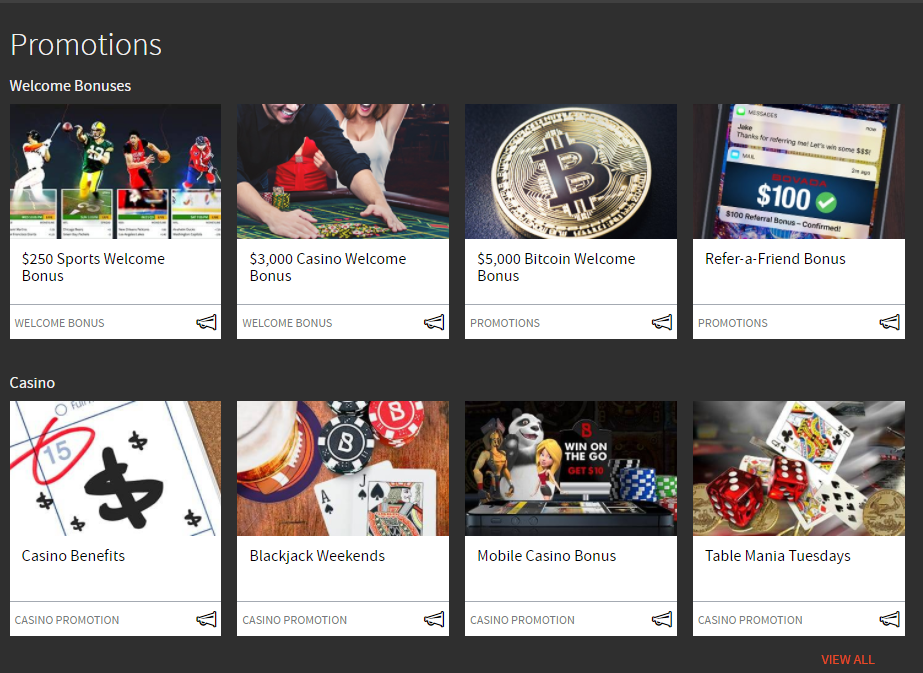The height and width of the screenshot is (673, 923).
Task: Open the $250 Sports Welcome Bonus title
Action: point(93,267)
